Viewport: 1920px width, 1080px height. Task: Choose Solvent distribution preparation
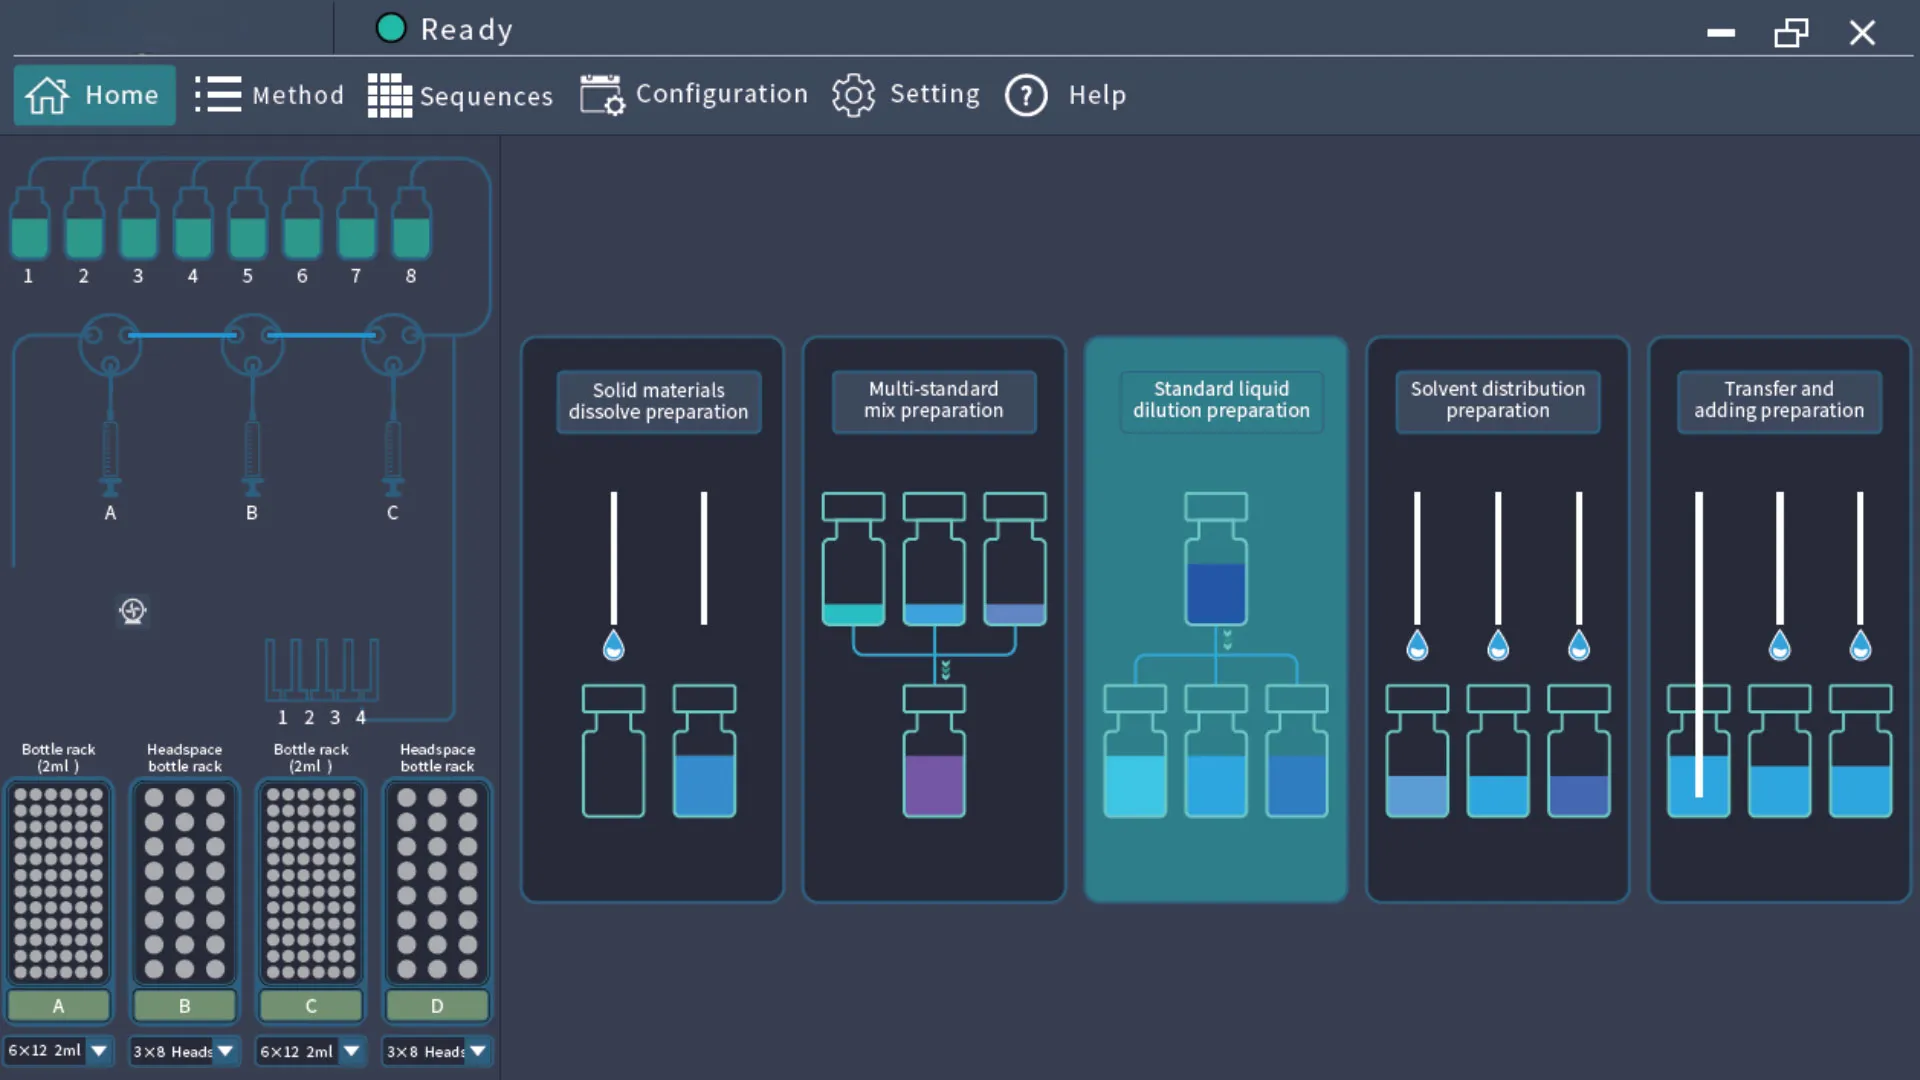[1498, 620]
